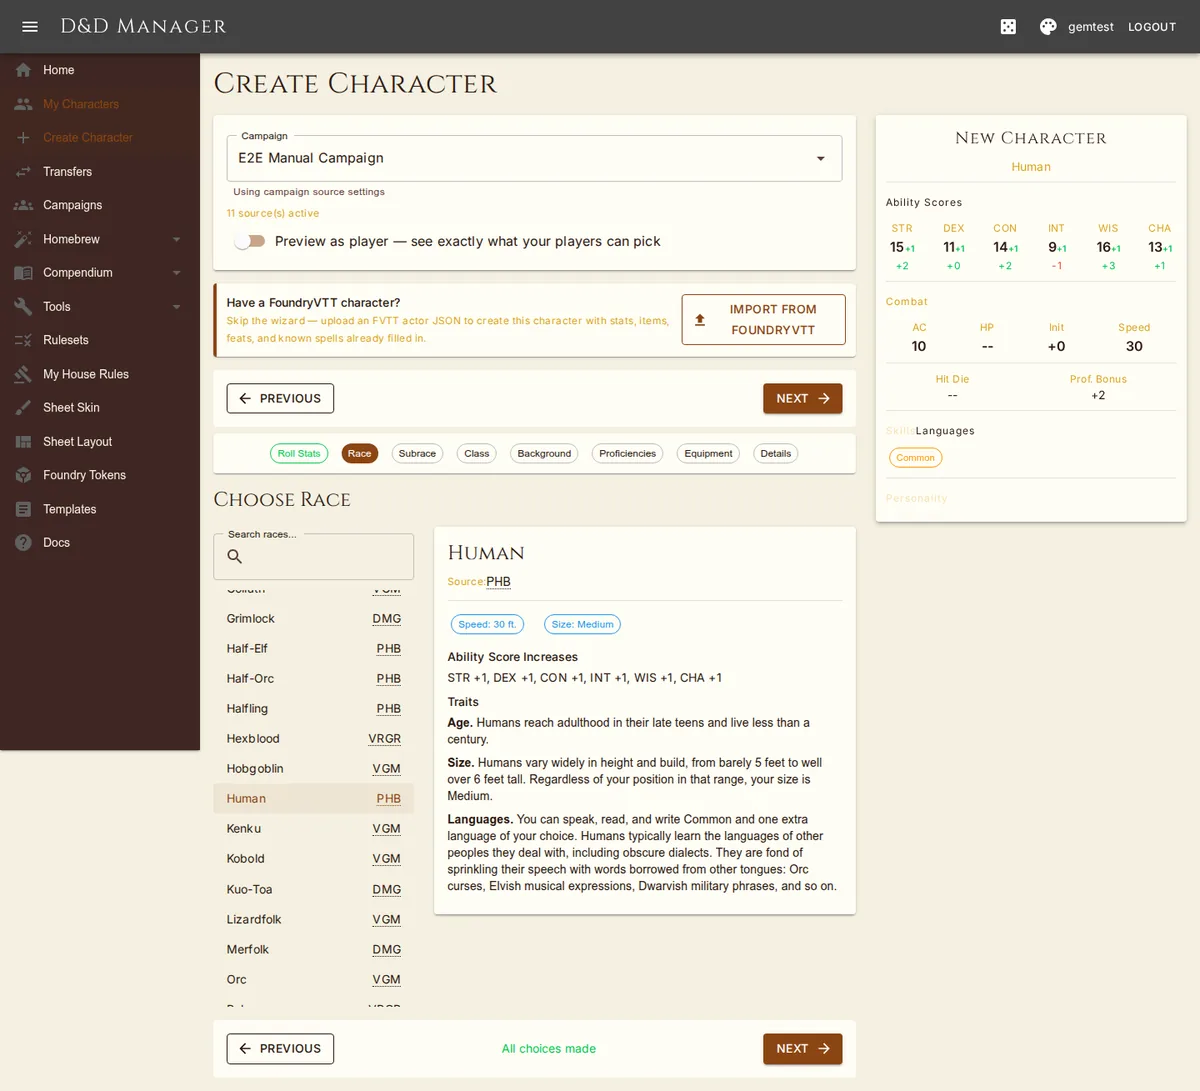Jump to the Subrace step
Viewport: 1200px width, 1091px height.
pyautogui.click(x=417, y=454)
